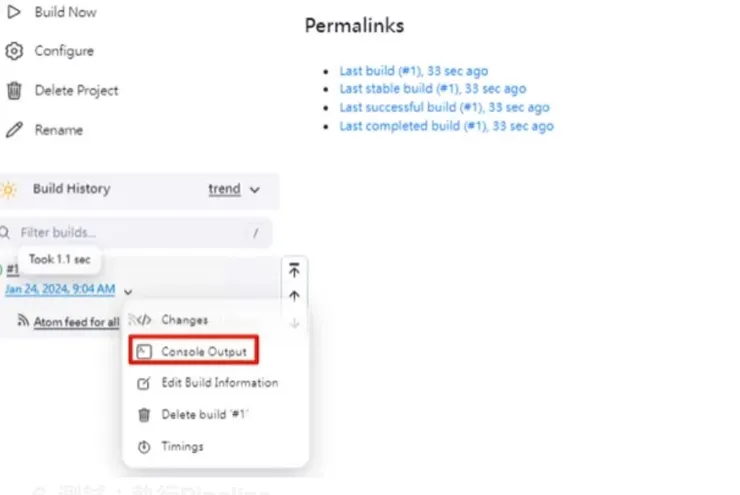Open the Last build (#1) permalink
Viewport: 740px width, 495px height.
click(413, 71)
